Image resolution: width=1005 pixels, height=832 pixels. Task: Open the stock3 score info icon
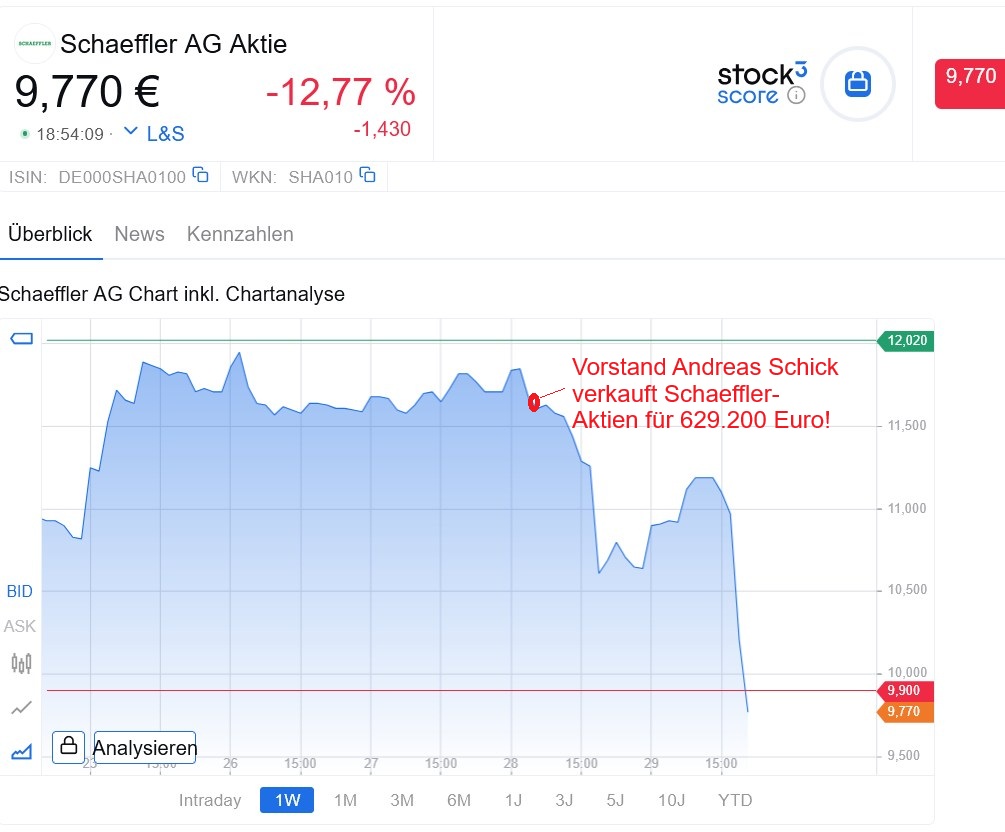click(796, 96)
